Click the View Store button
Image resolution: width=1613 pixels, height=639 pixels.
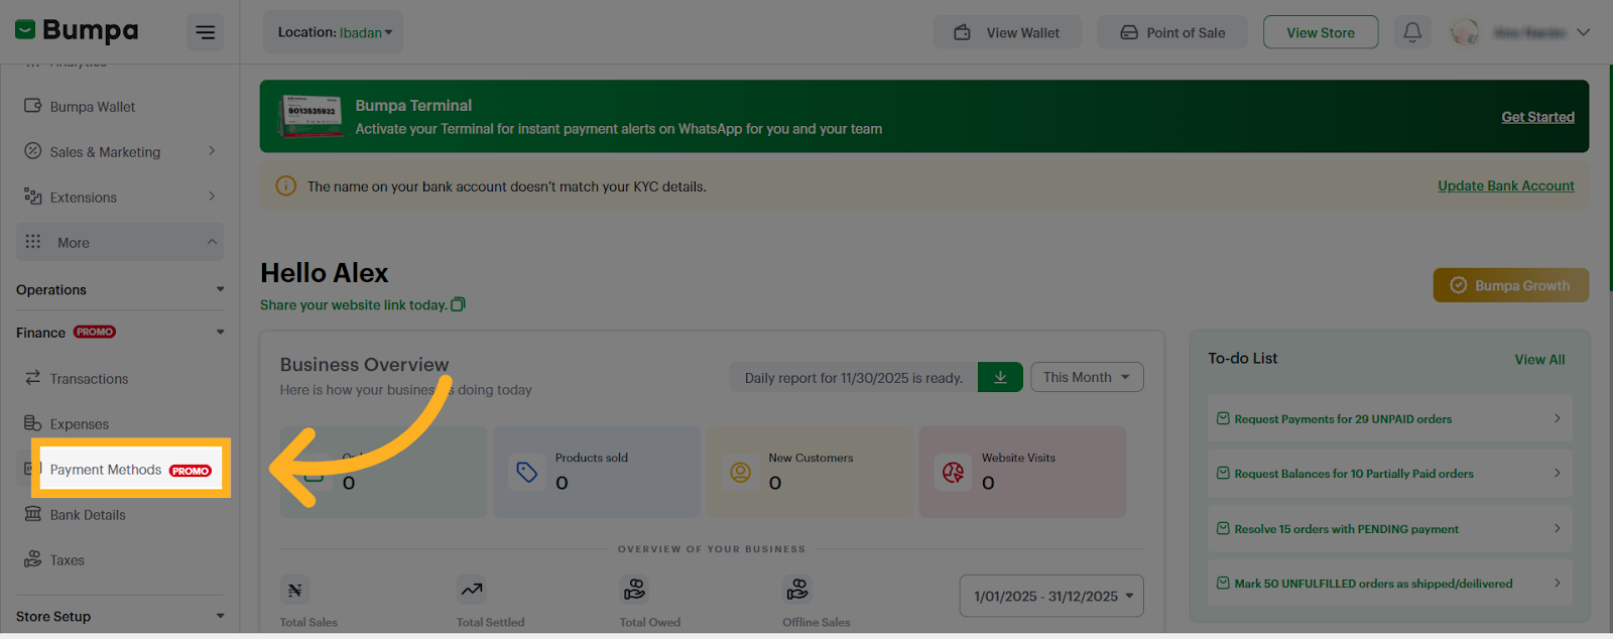(x=1320, y=32)
